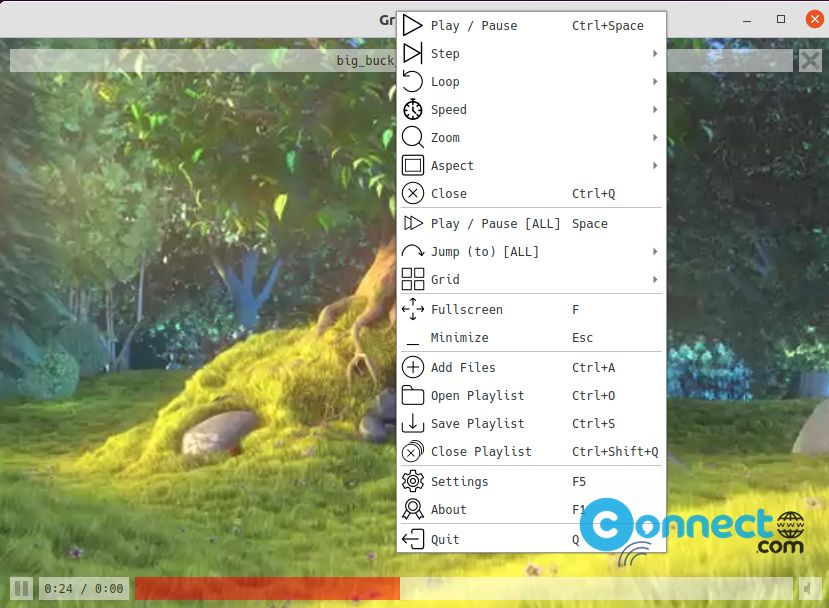This screenshot has height=608, width=829.
Task: Click the Add Files plus icon
Action: click(412, 367)
